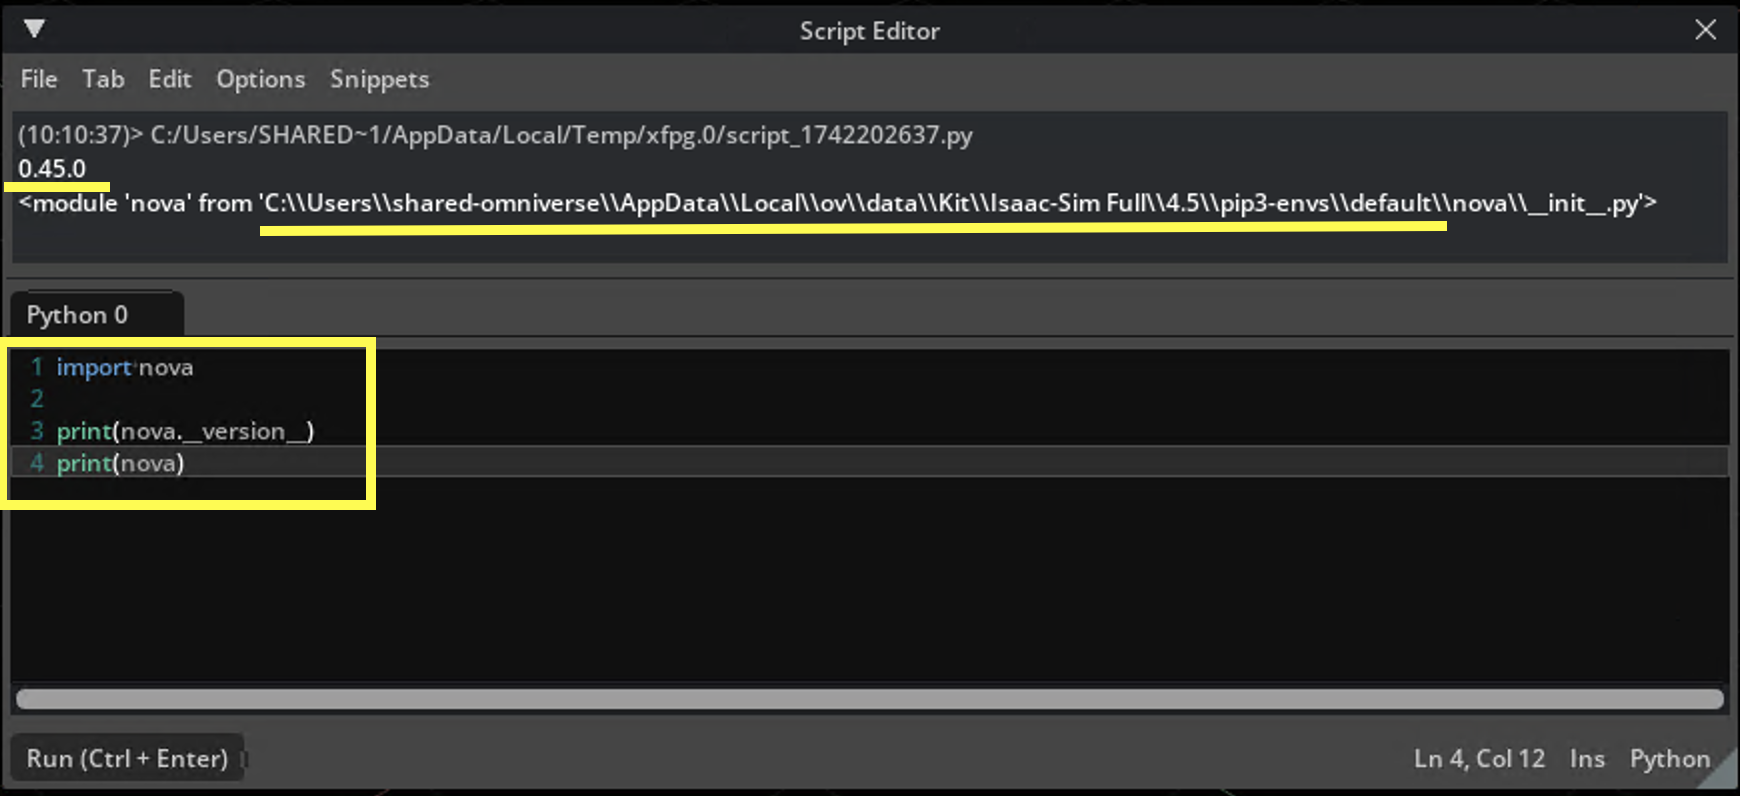Close the Script Editor window

click(1705, 29)
